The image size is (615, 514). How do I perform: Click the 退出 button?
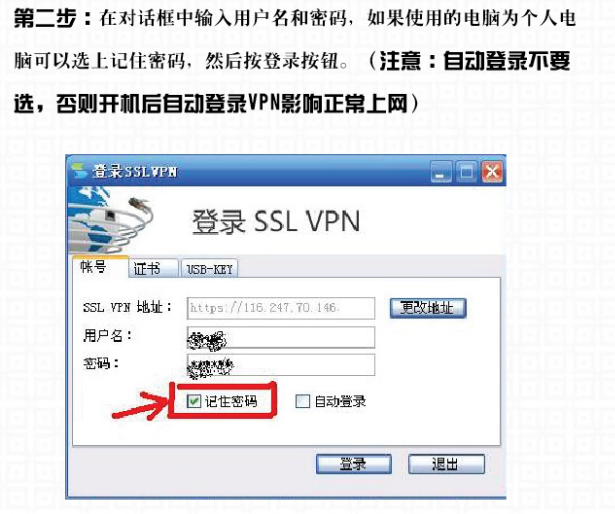point(446,464)
